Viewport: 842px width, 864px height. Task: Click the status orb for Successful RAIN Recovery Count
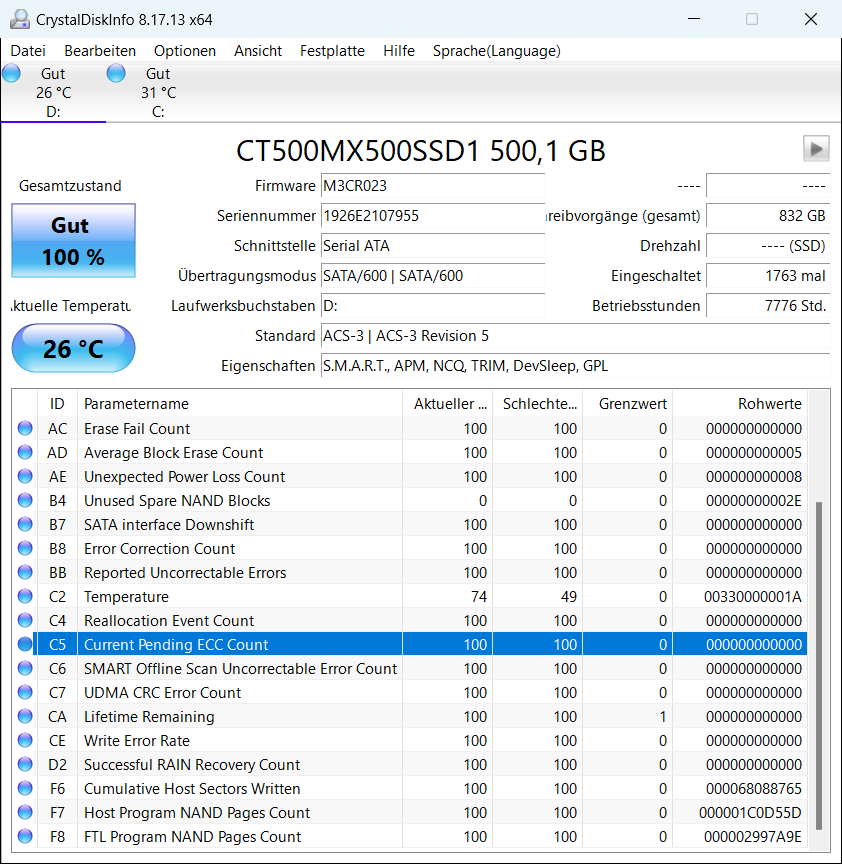click(x=25, y=764)
